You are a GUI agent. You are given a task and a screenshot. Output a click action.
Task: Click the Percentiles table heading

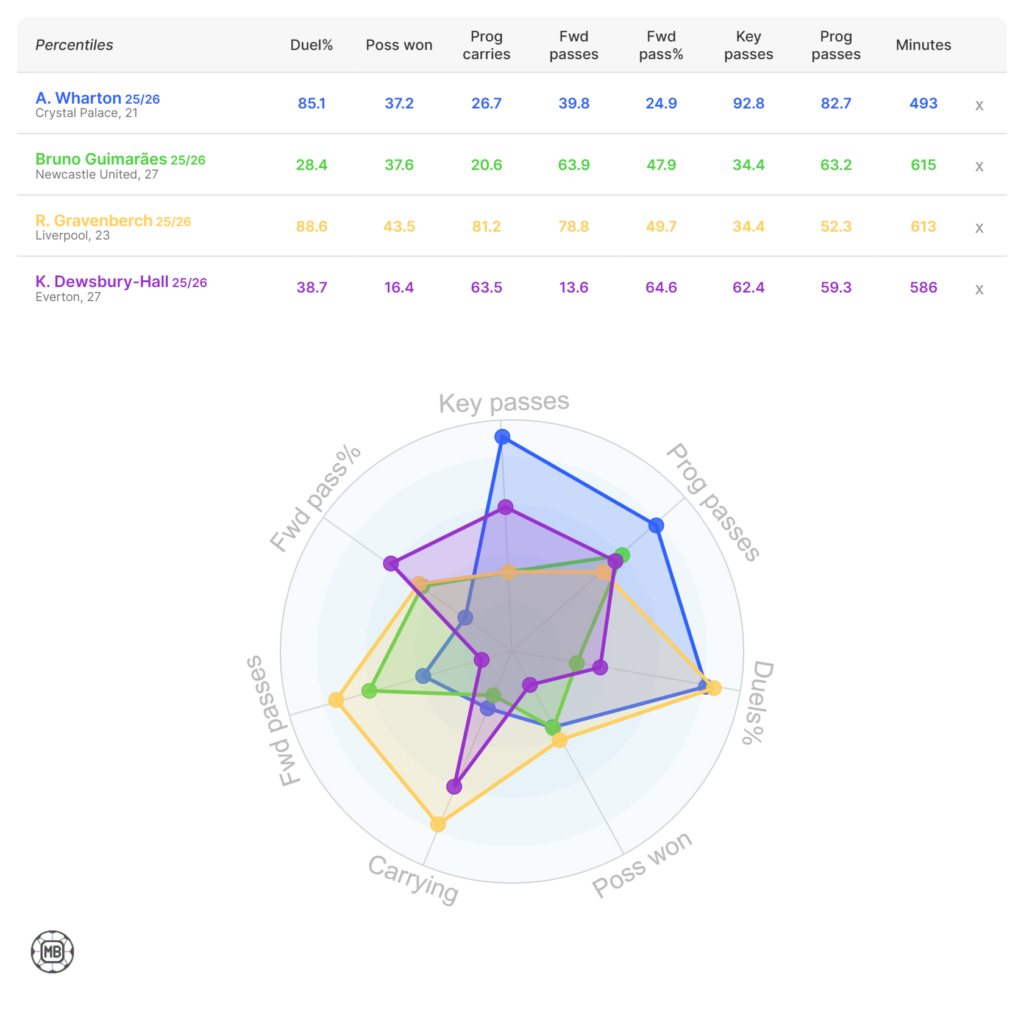(74, 45)
